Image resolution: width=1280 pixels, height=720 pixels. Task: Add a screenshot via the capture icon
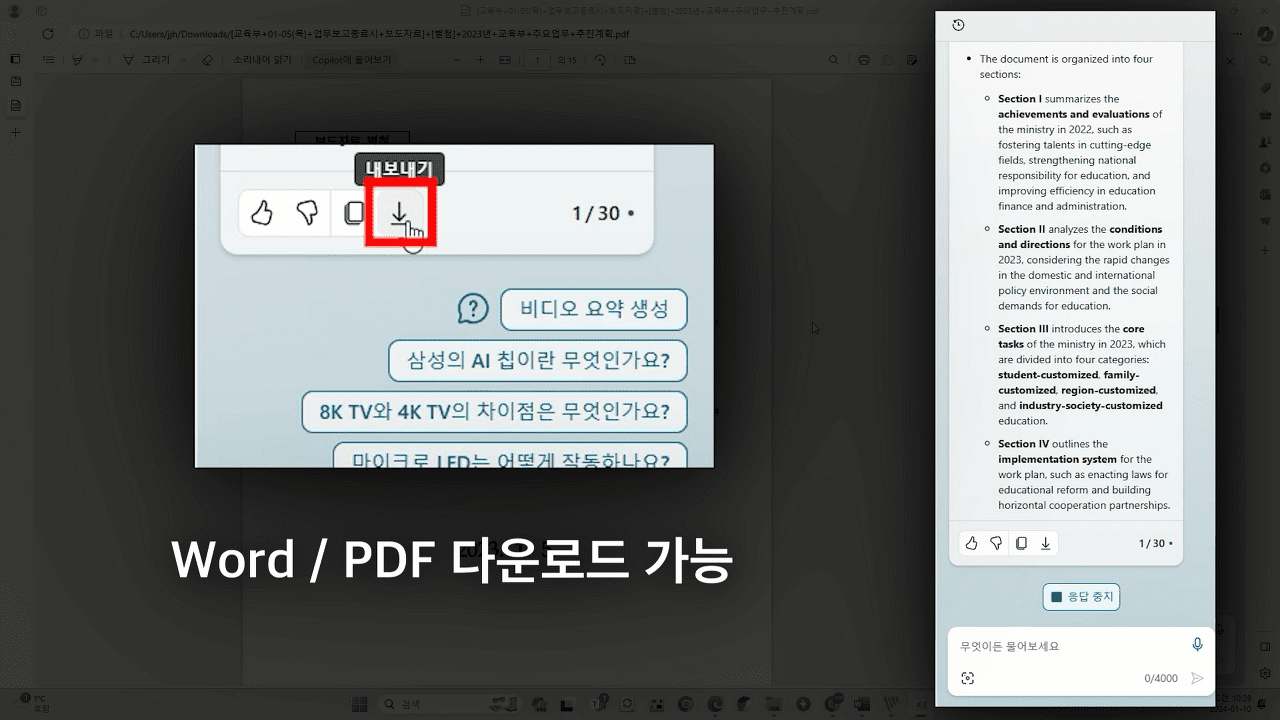(967, 678)
